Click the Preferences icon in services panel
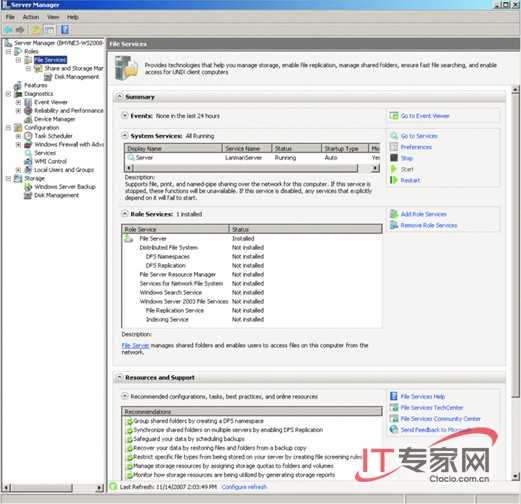Viewport: 521px width, 504px height. (x=394, y=147)
